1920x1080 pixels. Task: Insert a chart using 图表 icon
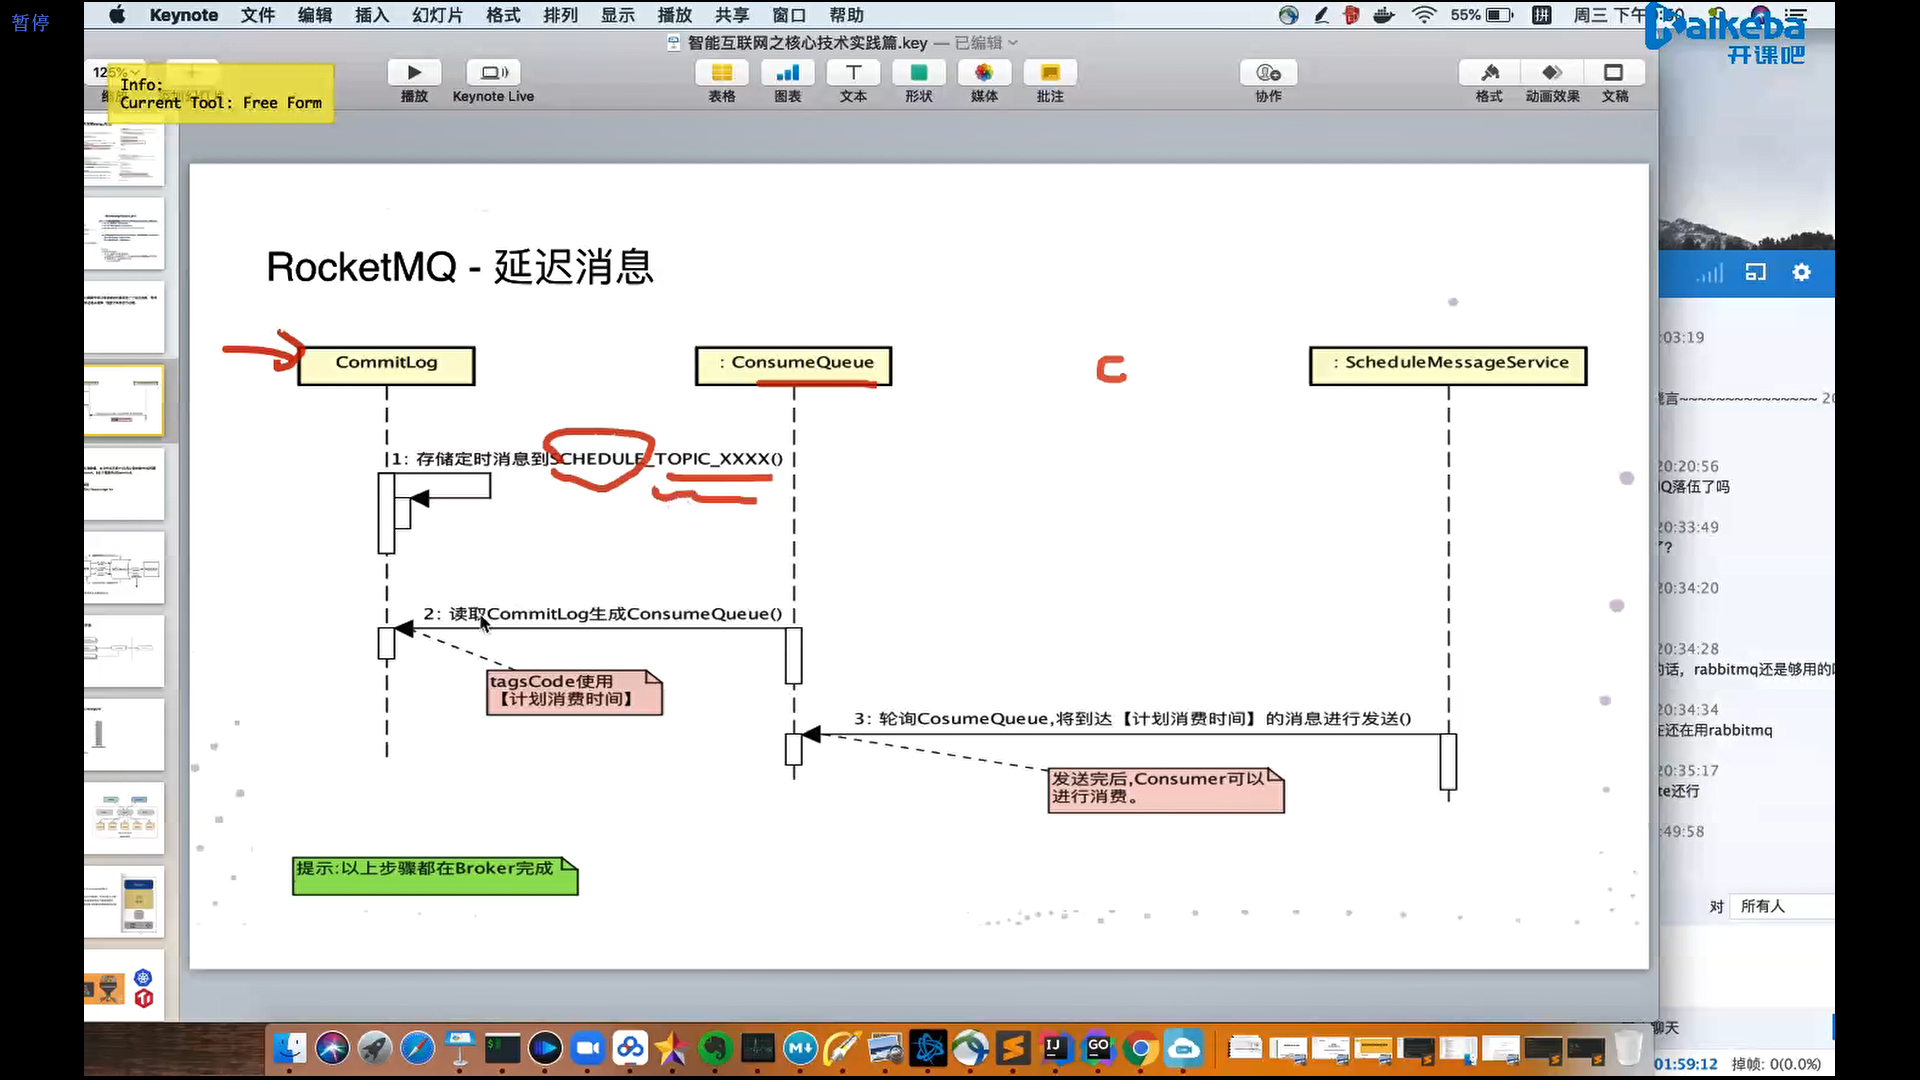point(787,73)
